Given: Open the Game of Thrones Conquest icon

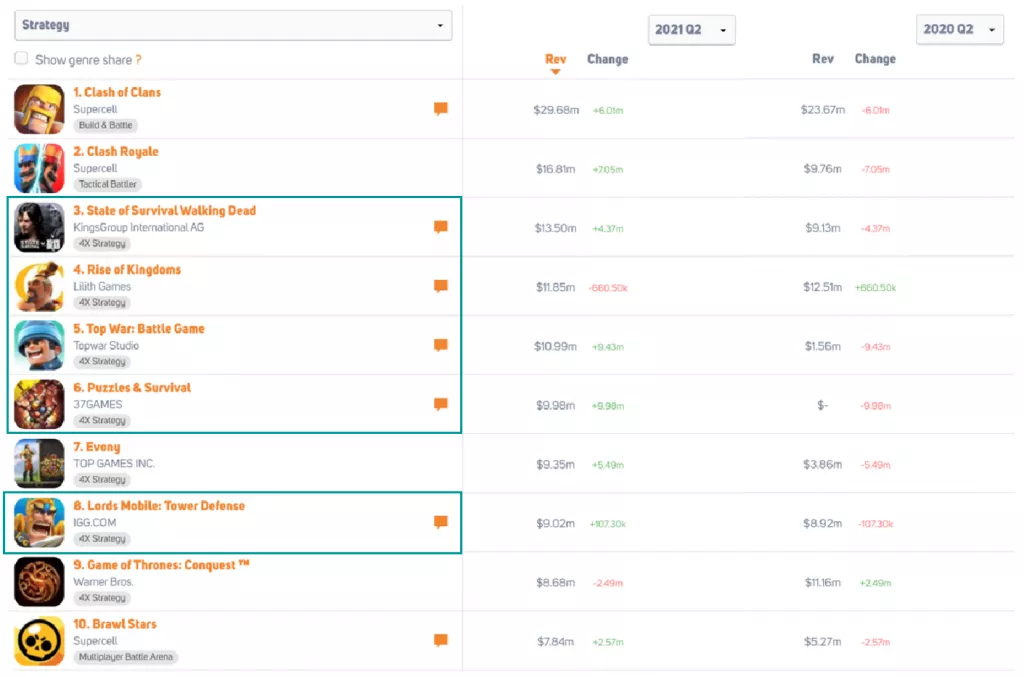Looking at the screenshot, I should (x=39, y=582).
